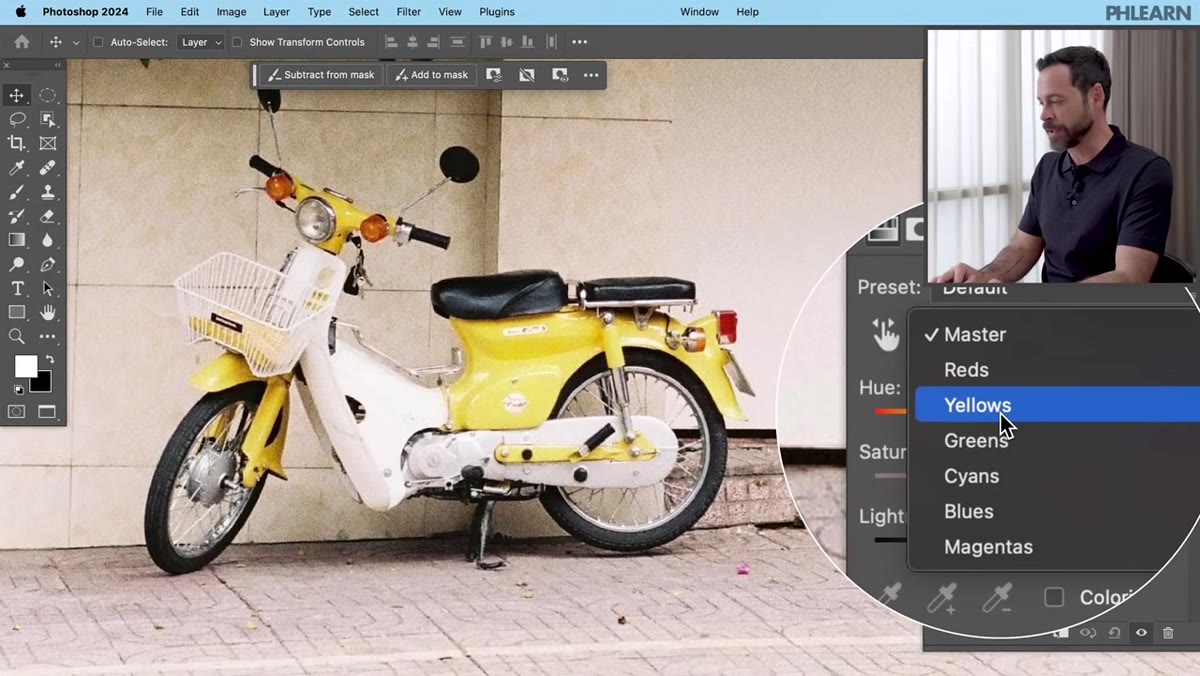Select the Clone Stamp tool

47,192
